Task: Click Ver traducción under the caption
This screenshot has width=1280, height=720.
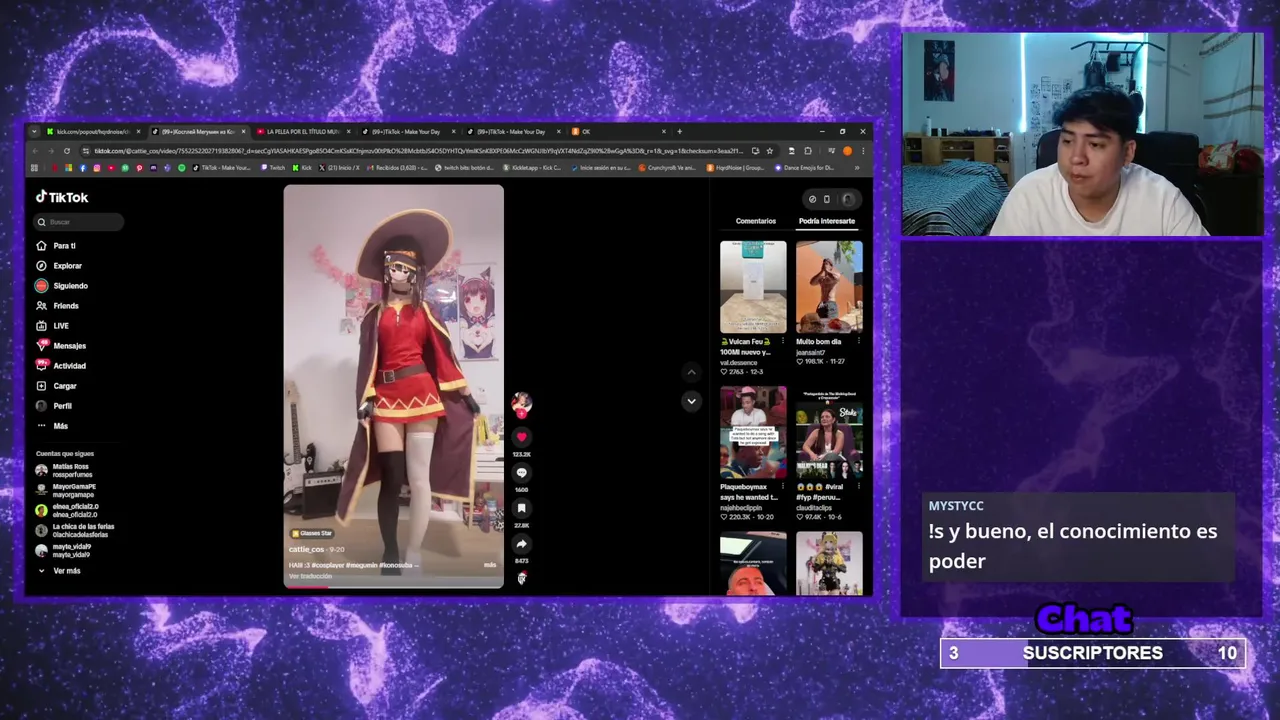Action: (310, 577)
